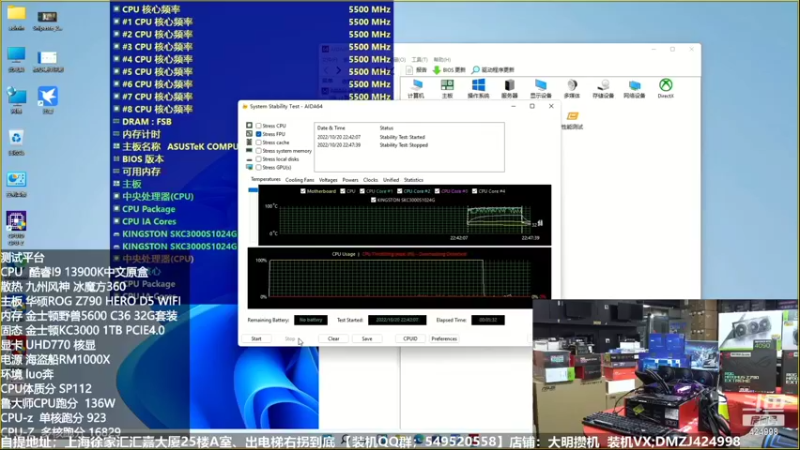Open the white image file icon on desktop
The height and width of the screenshot is (450, 800).
pos(47,57)
